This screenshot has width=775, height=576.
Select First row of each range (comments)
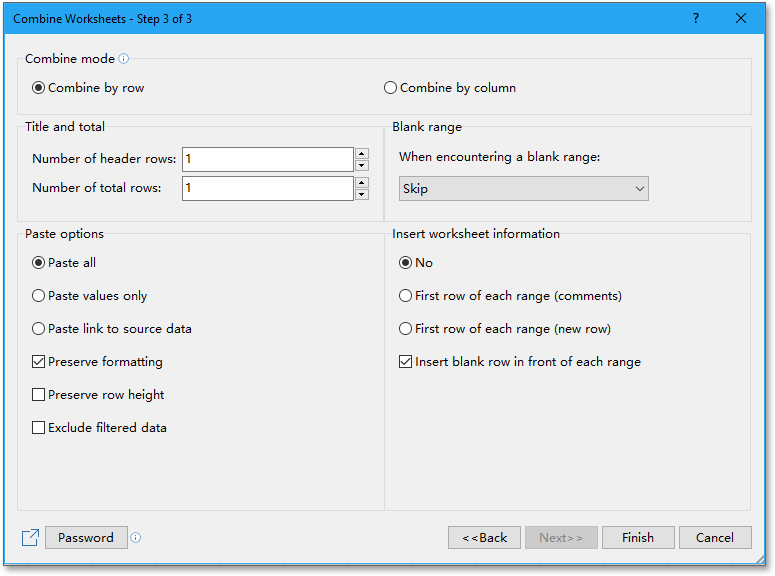510,296
